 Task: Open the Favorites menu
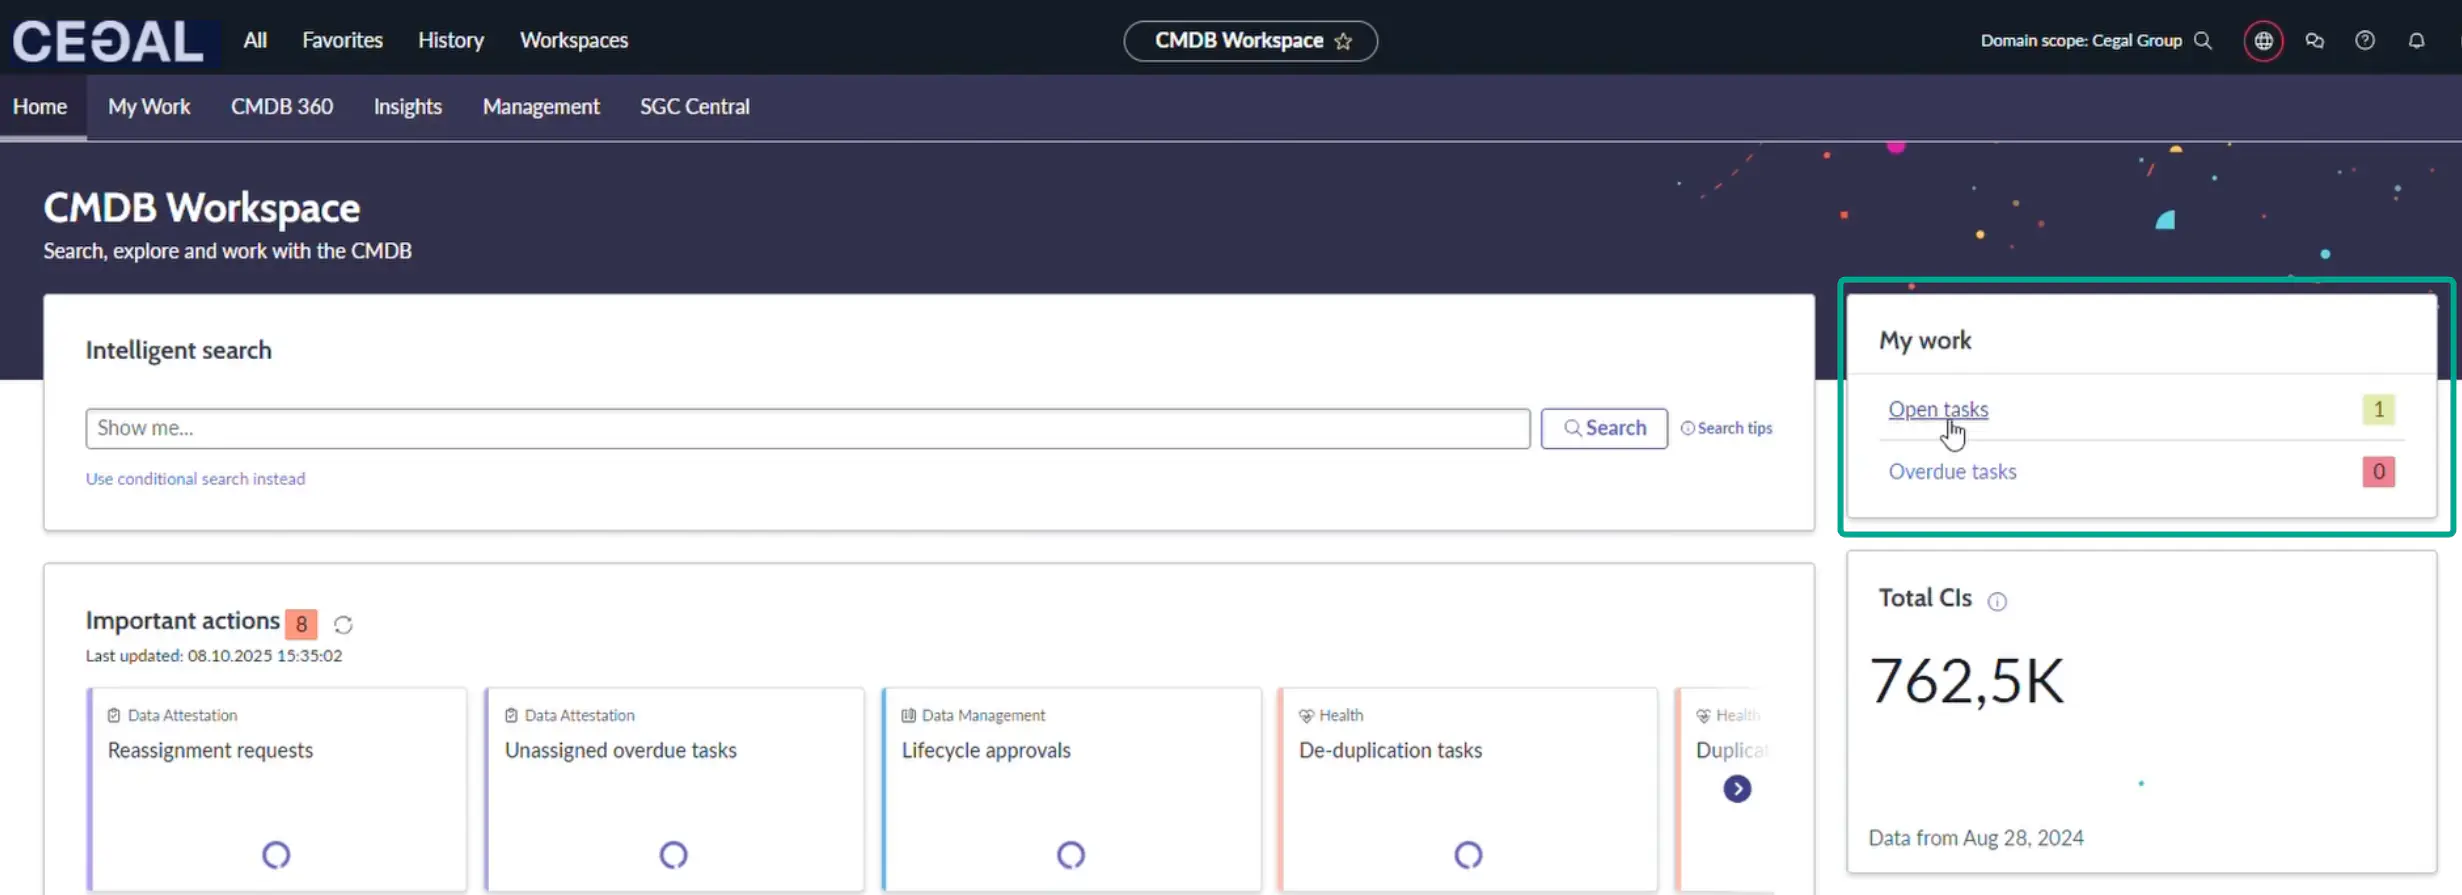pyautogui.click(x=342, y=40)
